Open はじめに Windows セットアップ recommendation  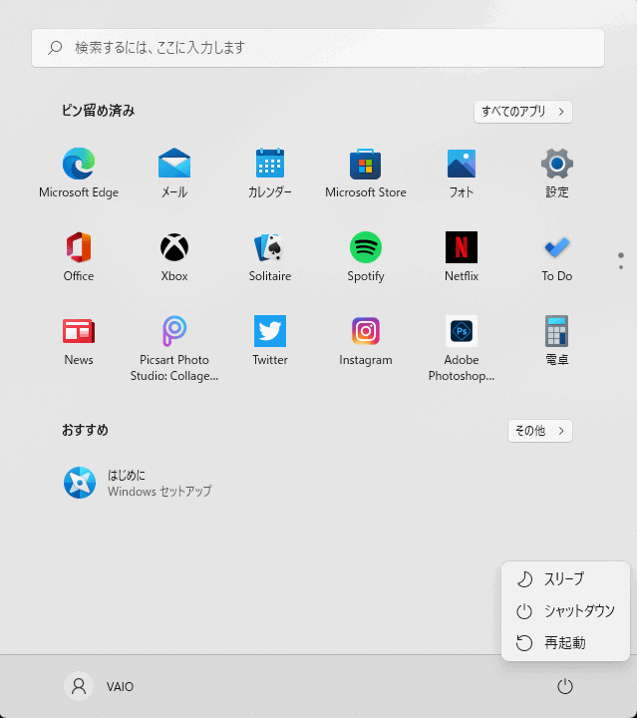click(x=138, y=483)
